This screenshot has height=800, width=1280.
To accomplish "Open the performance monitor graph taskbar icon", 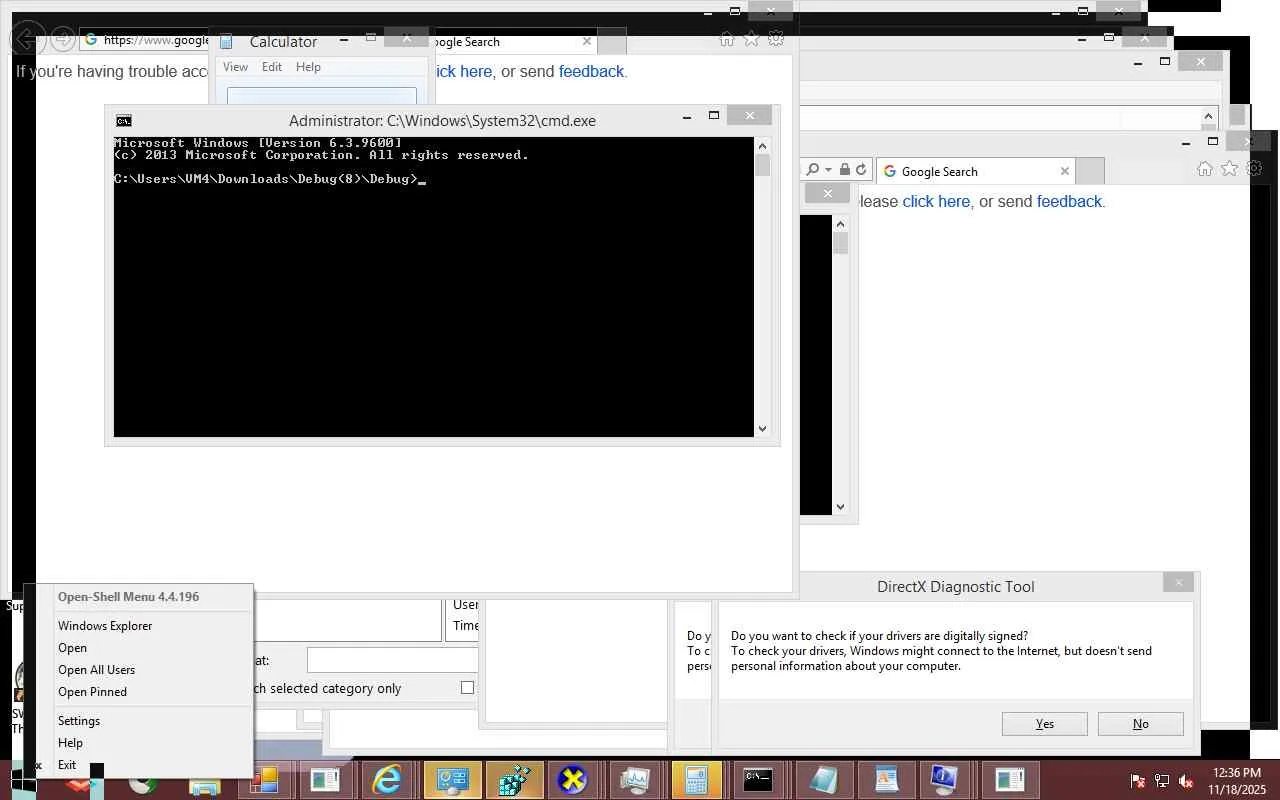I will [634, 779].
